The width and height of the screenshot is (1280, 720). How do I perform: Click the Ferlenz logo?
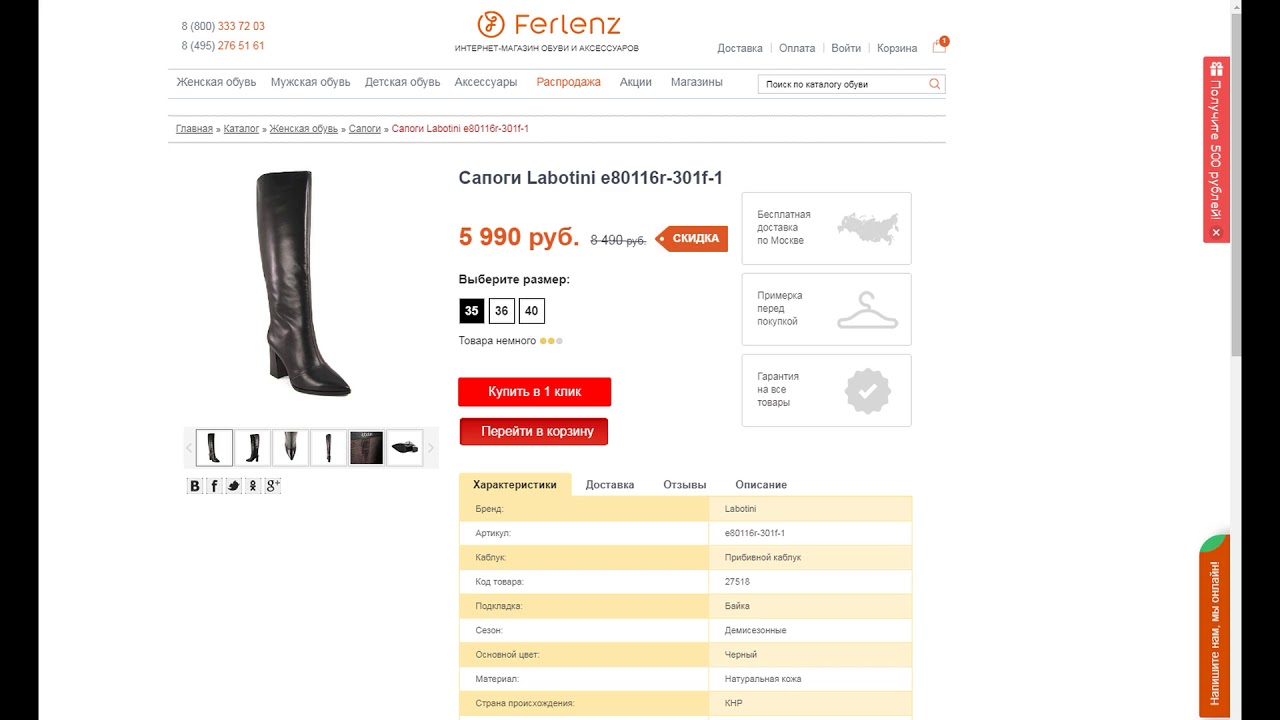tap(547, 24)
